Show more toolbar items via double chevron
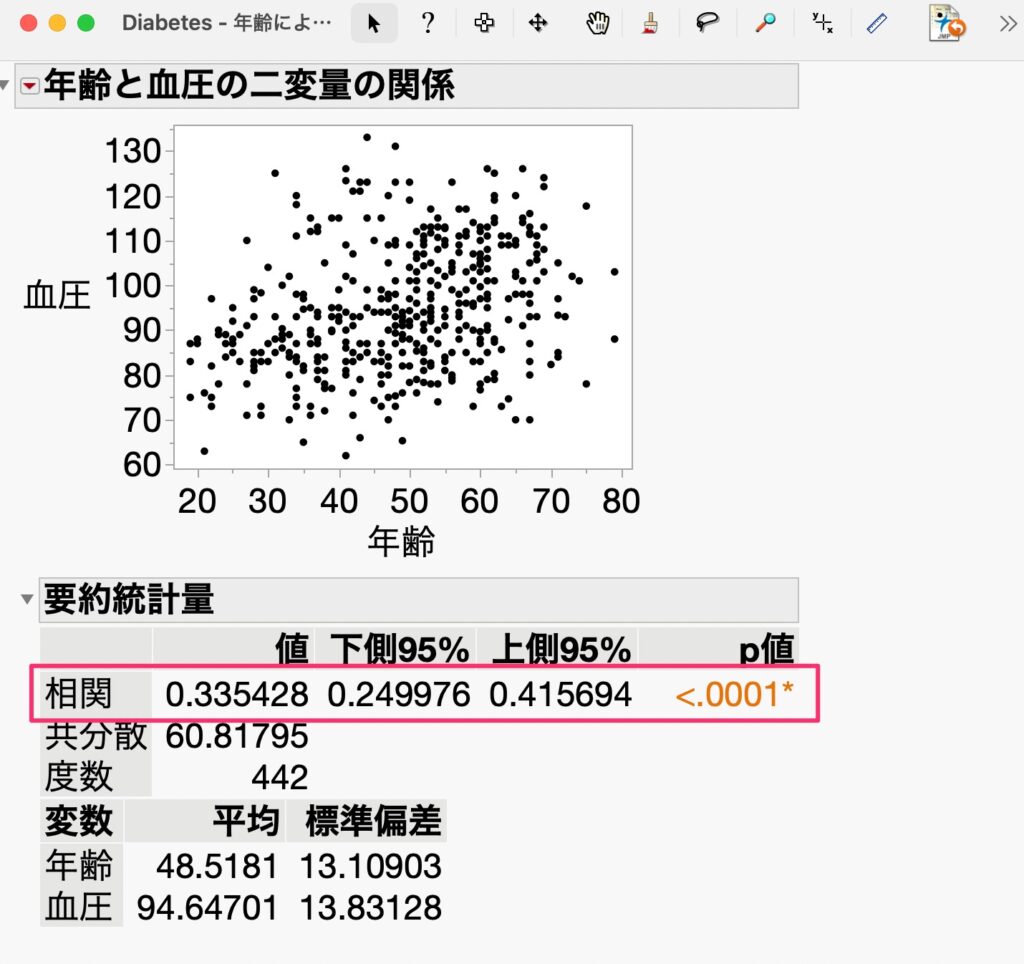Viewport: 1024px width, 964px height. point(1007,25)
